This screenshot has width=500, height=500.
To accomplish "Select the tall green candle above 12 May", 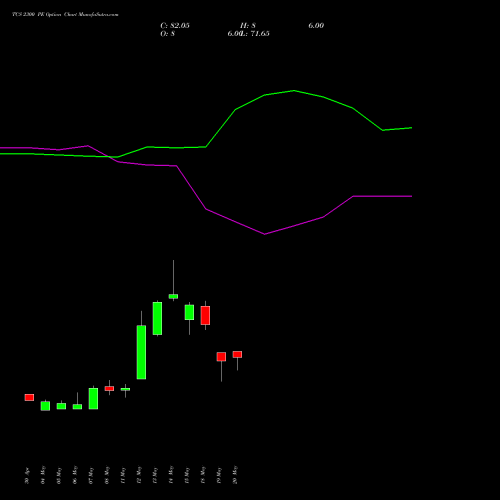I will (141, 352).
